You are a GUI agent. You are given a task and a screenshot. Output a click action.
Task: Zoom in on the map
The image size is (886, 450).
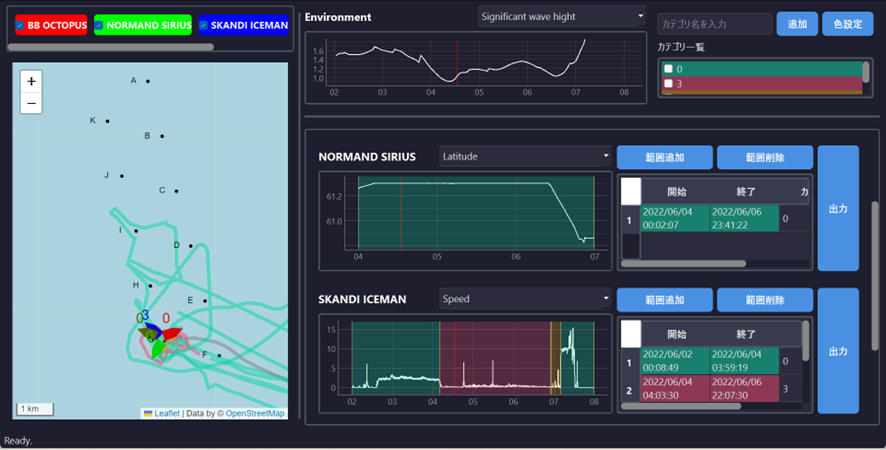coord(32,81)
